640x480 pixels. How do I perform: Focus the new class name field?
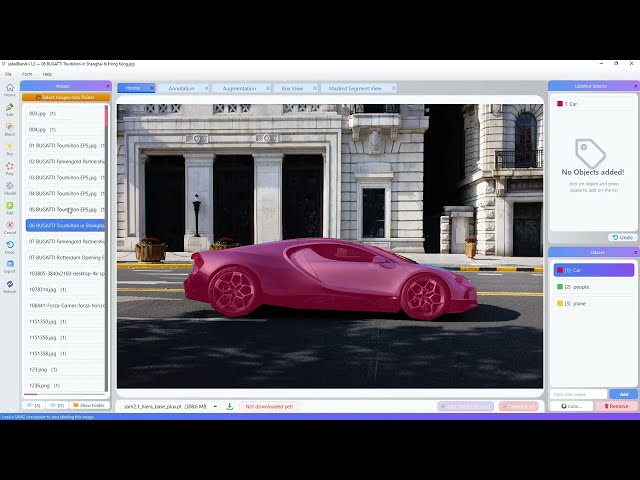click(578, 394)
